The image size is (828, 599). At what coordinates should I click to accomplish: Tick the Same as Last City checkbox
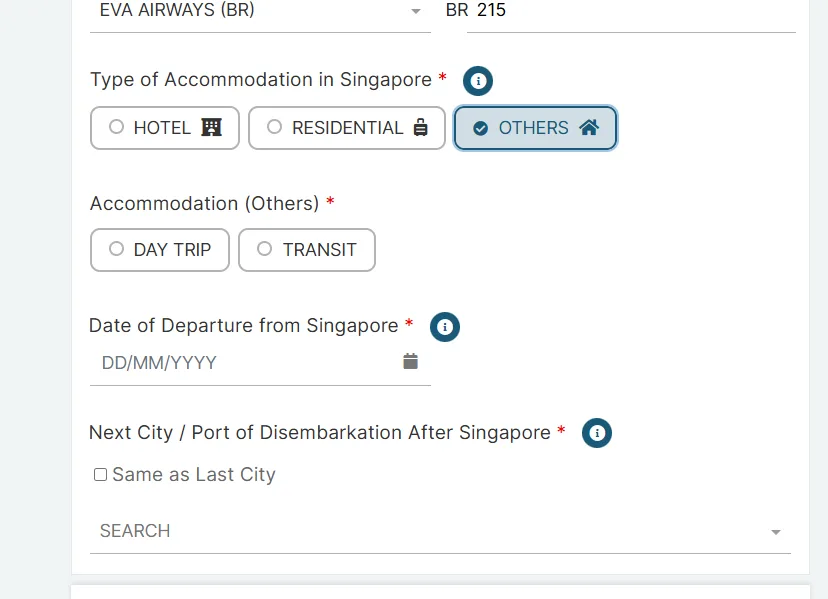[x=100, y=474]
